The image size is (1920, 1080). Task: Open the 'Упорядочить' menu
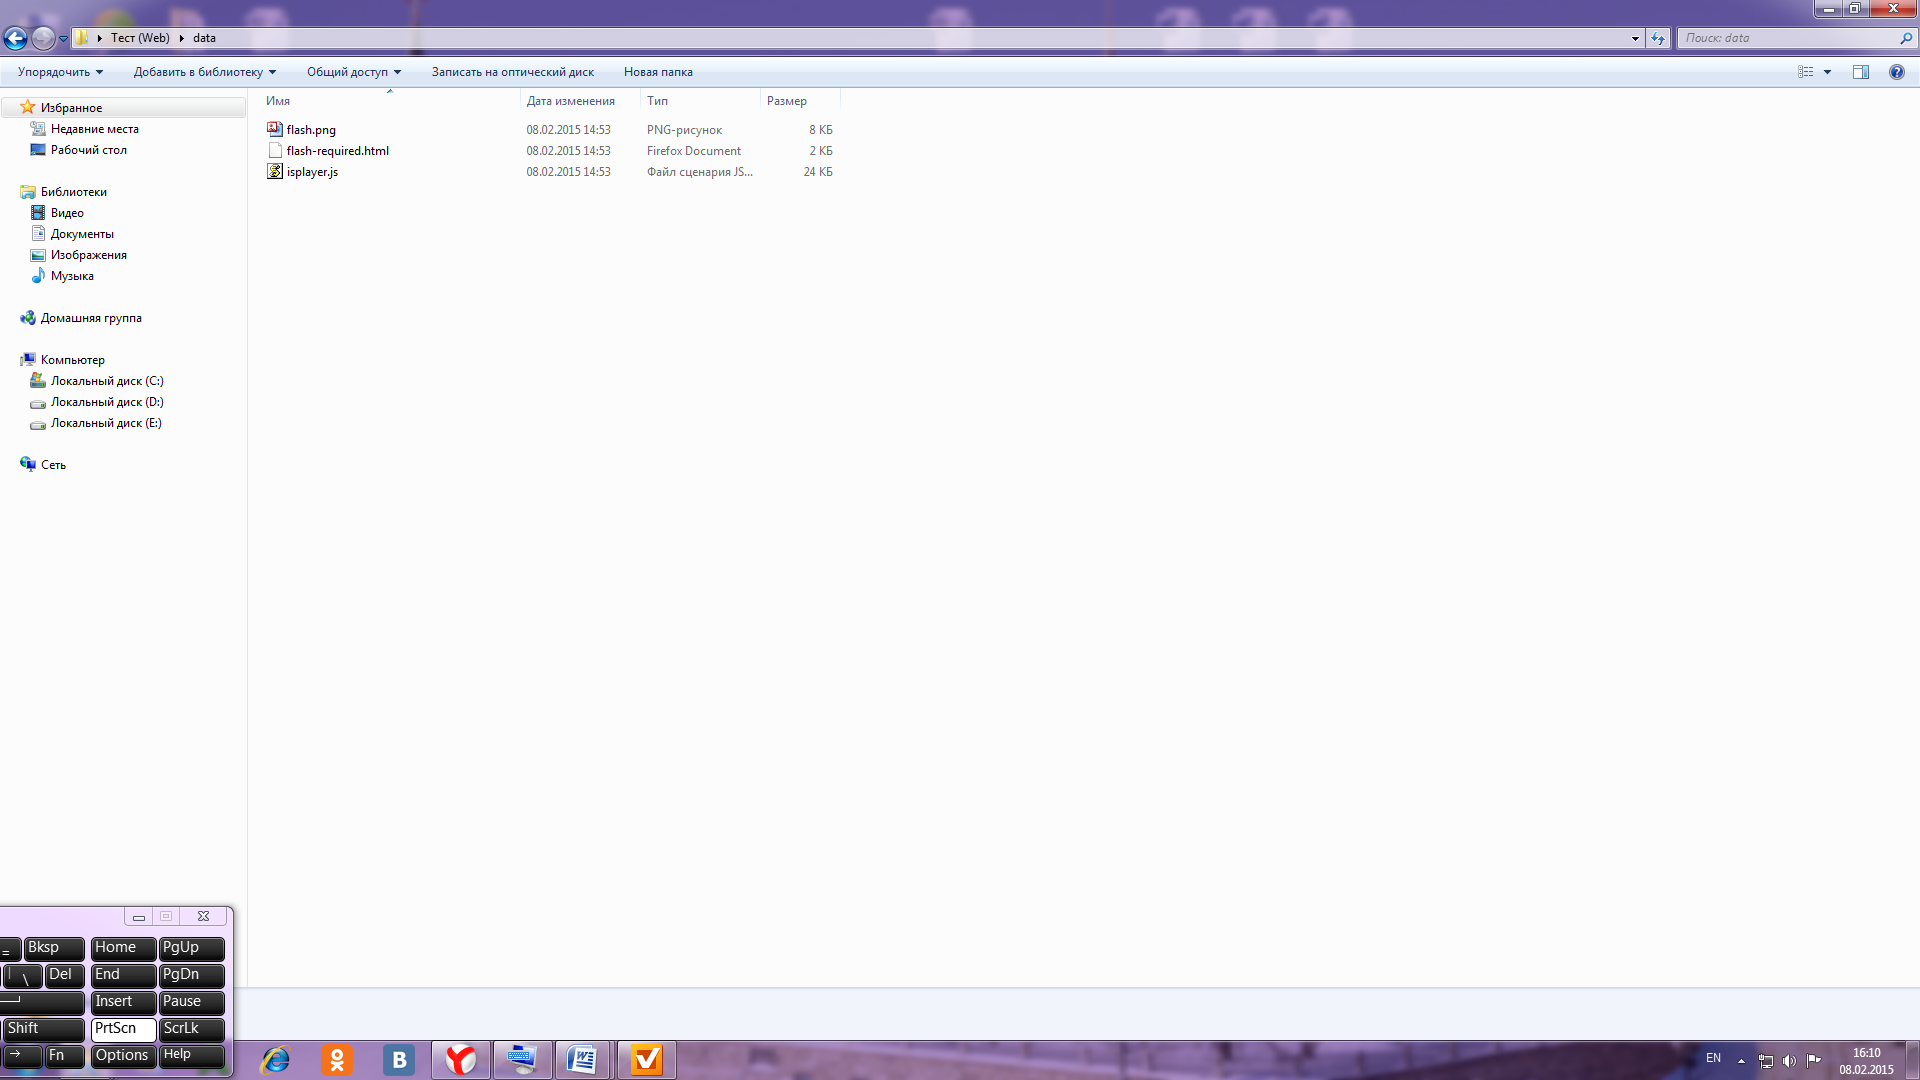tap(60, 72)
